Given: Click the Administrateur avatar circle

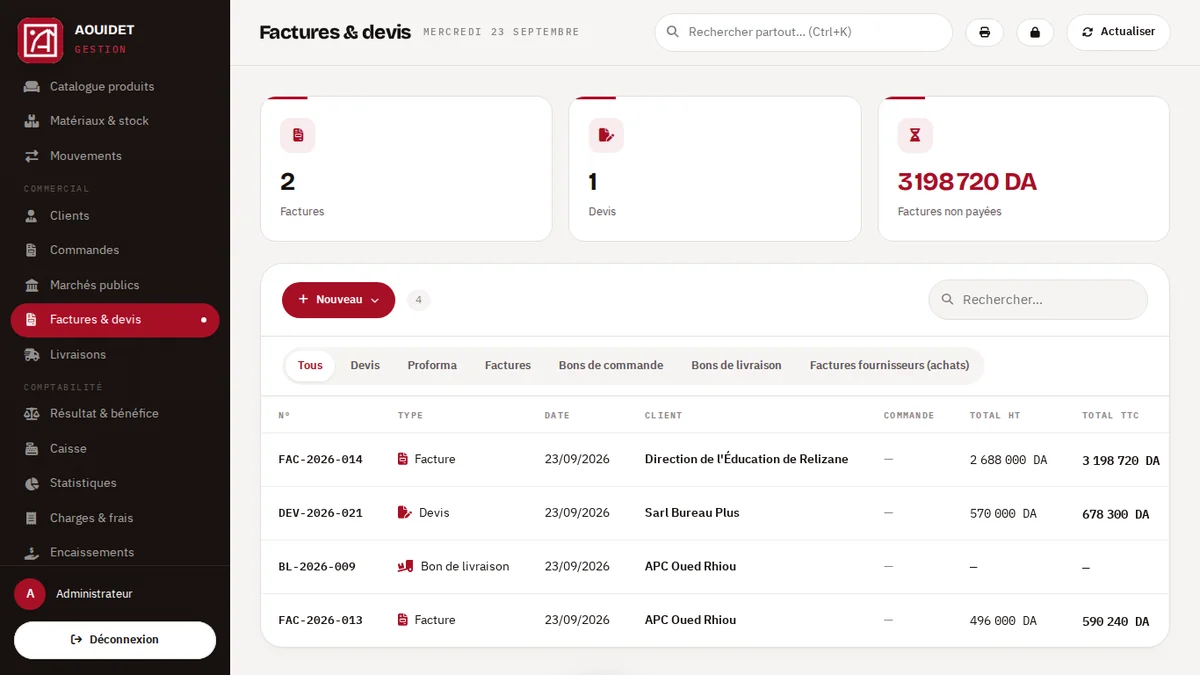Looking at the screenshot, I should [x=30, y=594].
